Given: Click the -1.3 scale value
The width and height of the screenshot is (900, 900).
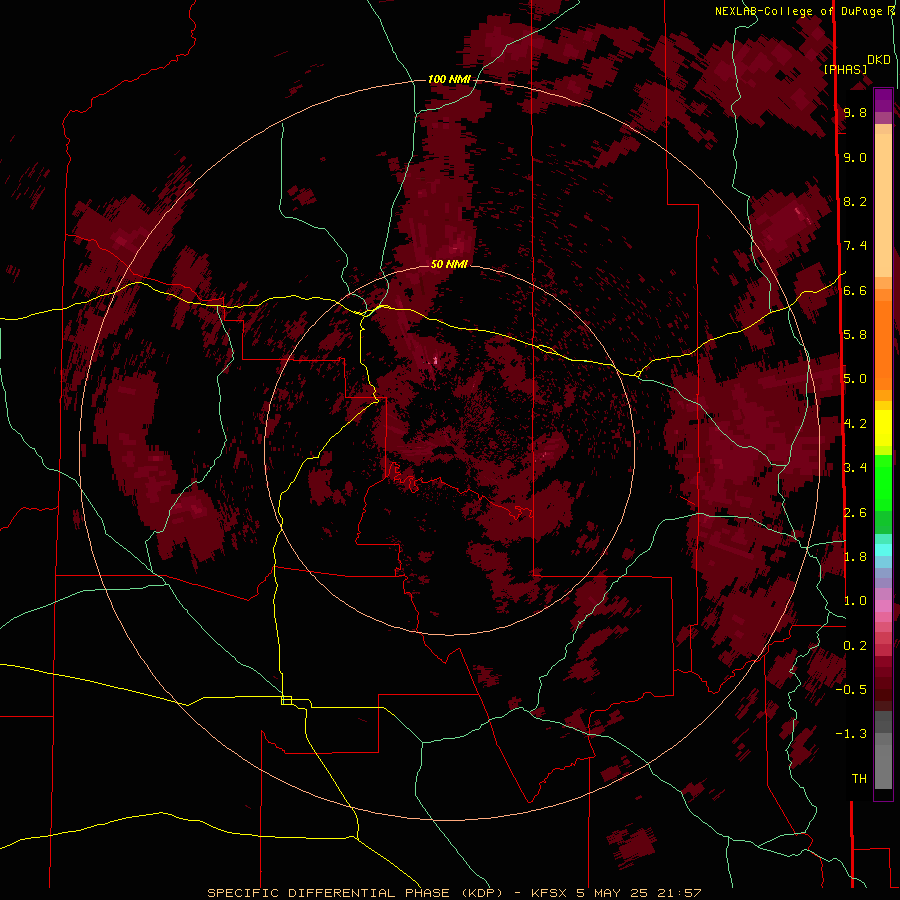Looking at the screenshot, I should 851,734.
